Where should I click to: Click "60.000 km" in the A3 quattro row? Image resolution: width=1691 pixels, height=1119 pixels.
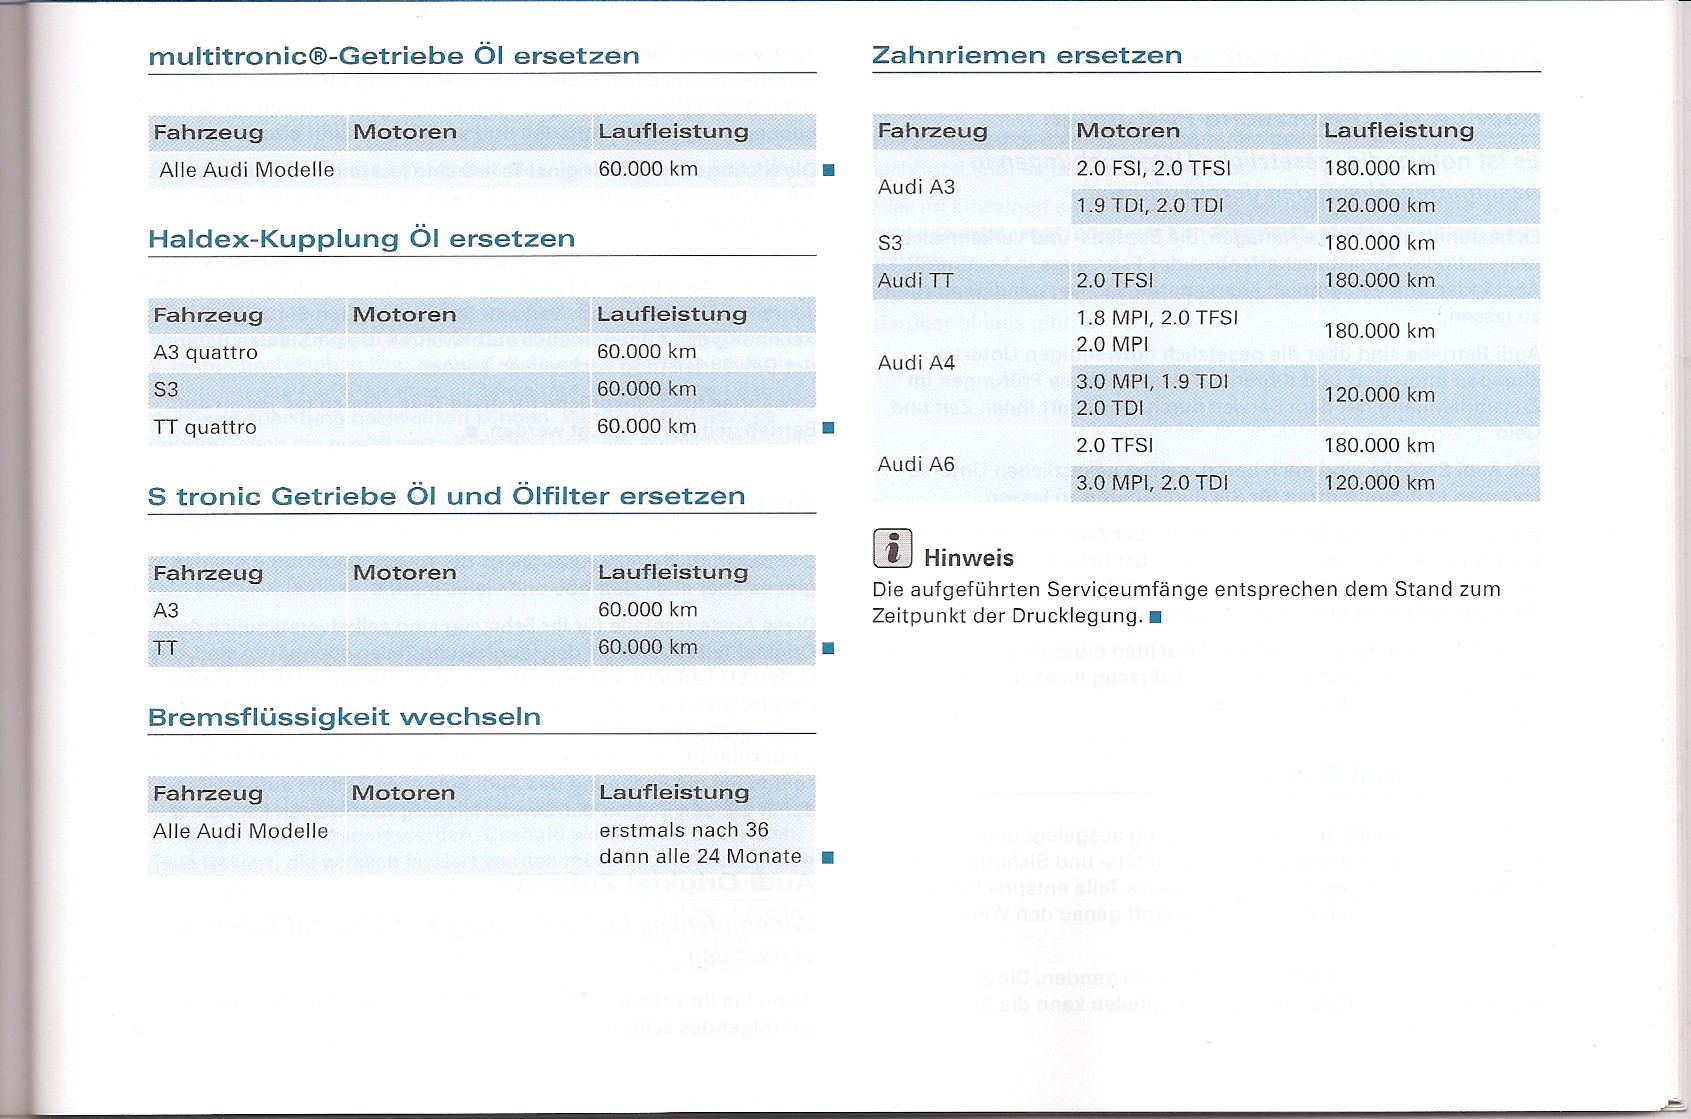(646, 351)
